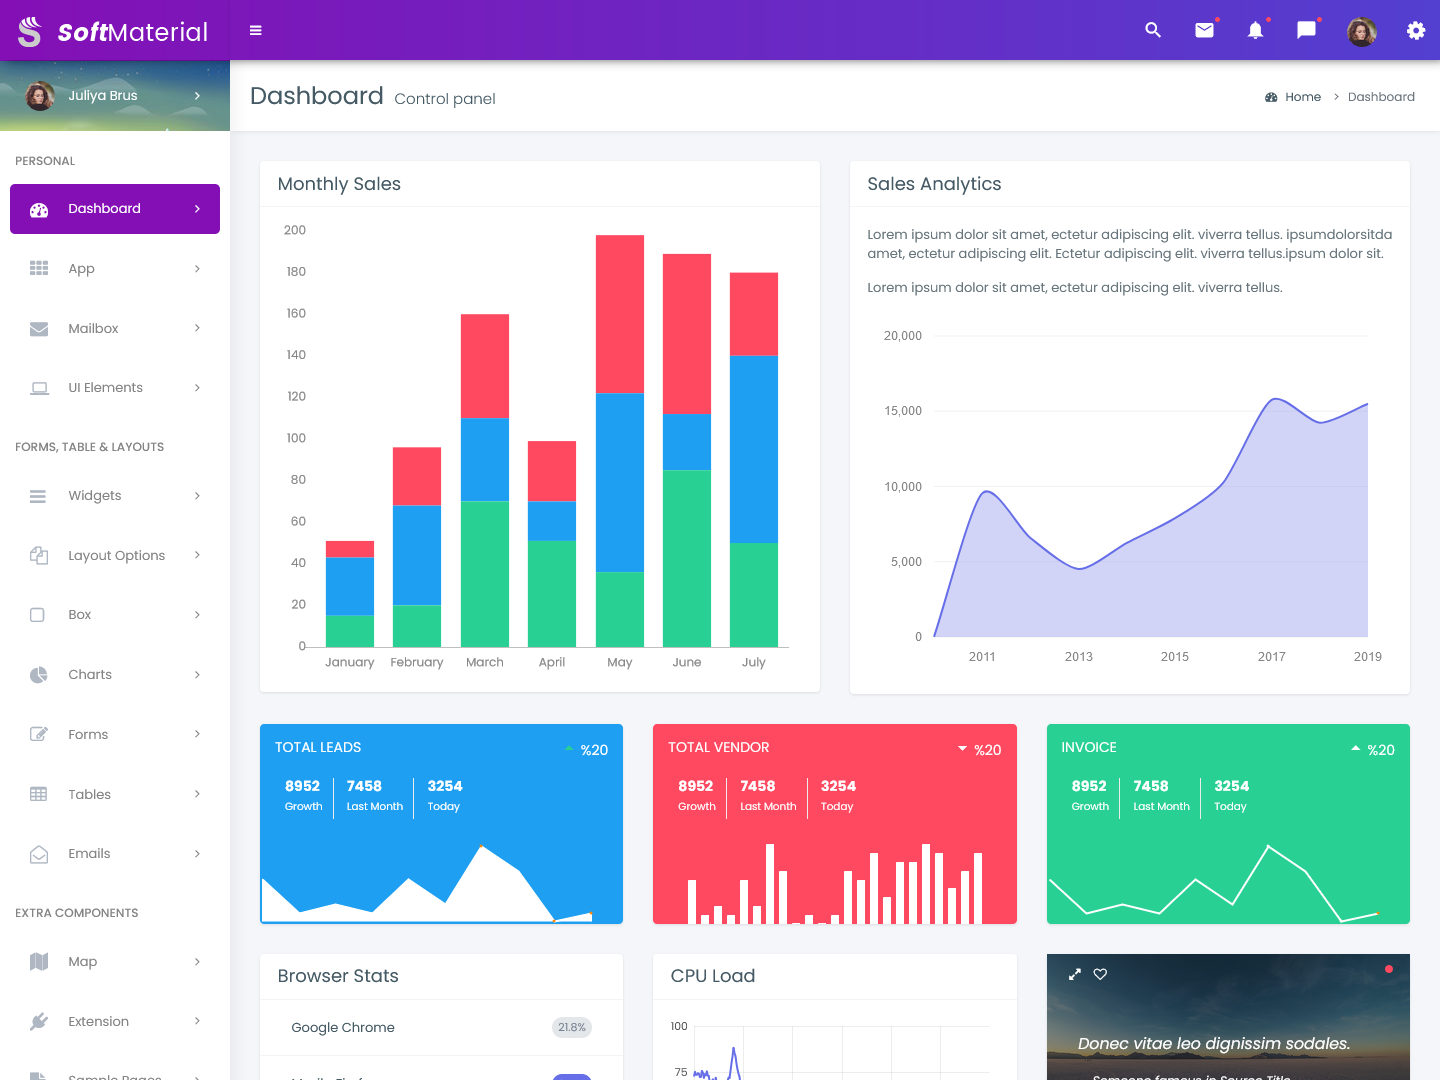
Task: Expand the Tables chevron
Action: (x=197, y=794)
